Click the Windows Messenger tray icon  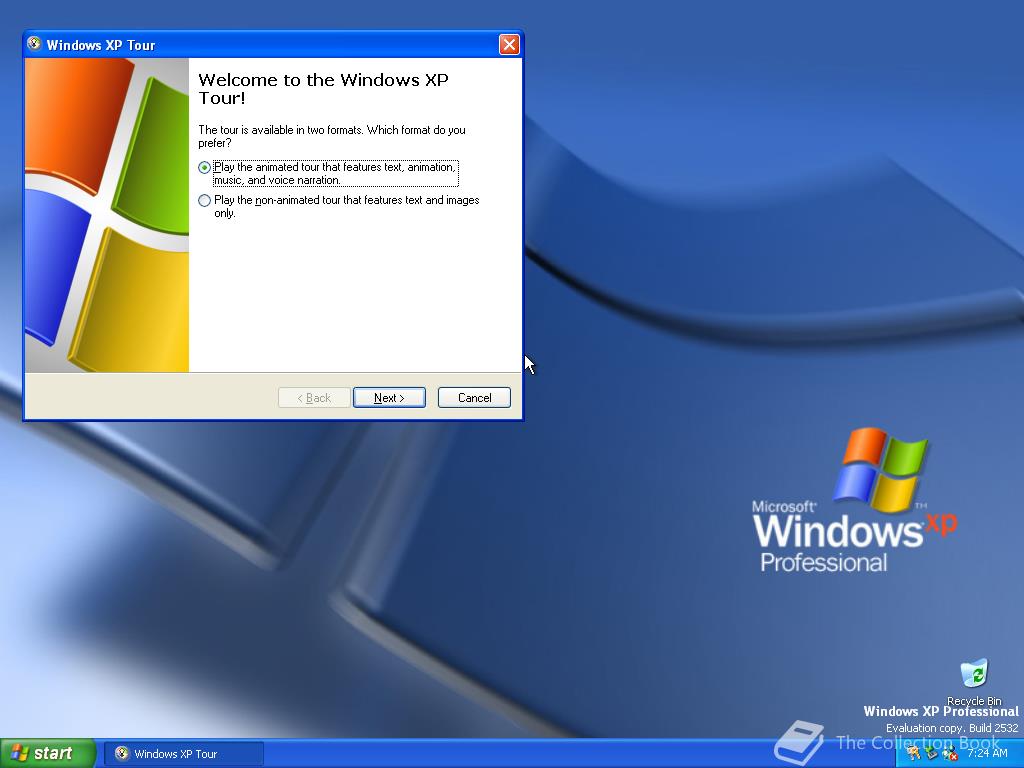tap(950, 753)
